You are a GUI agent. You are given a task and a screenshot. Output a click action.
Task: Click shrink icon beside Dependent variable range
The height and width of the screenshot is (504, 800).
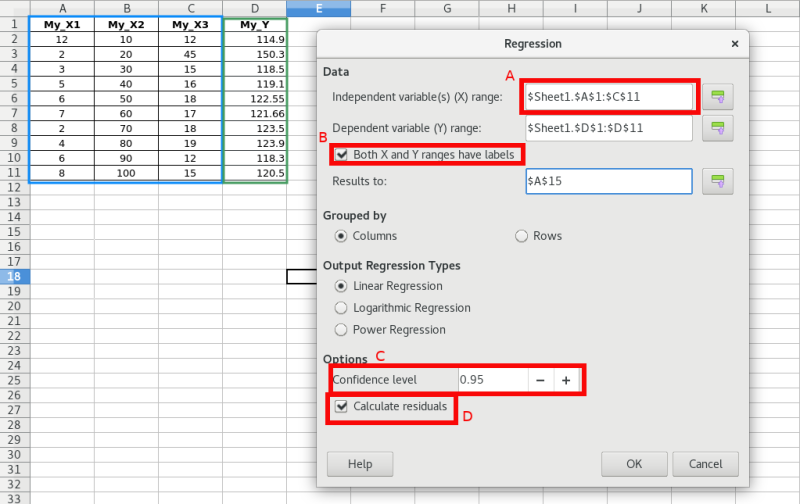pyautogui.click(x=718, y=129)
